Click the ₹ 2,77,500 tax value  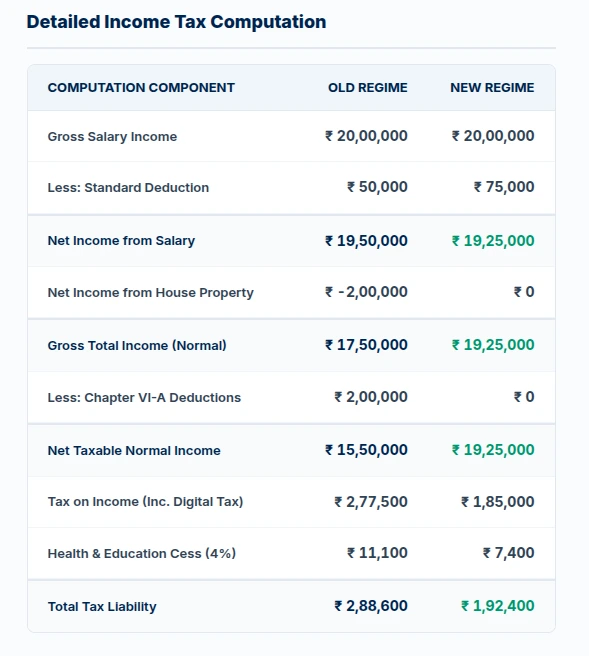[371, 502]
